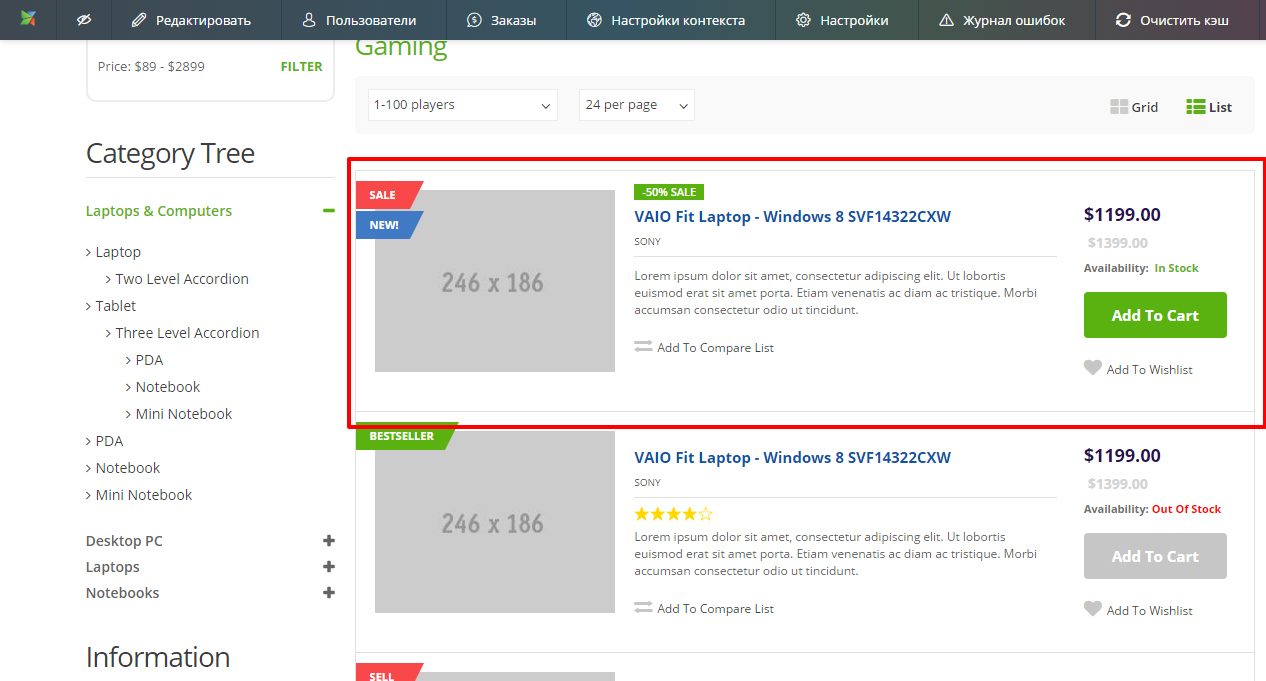Image resolution: width=1266 pixels, height=681 pixels.
Task: Click the green Add To Cart button
Action: coord(1155,315)
